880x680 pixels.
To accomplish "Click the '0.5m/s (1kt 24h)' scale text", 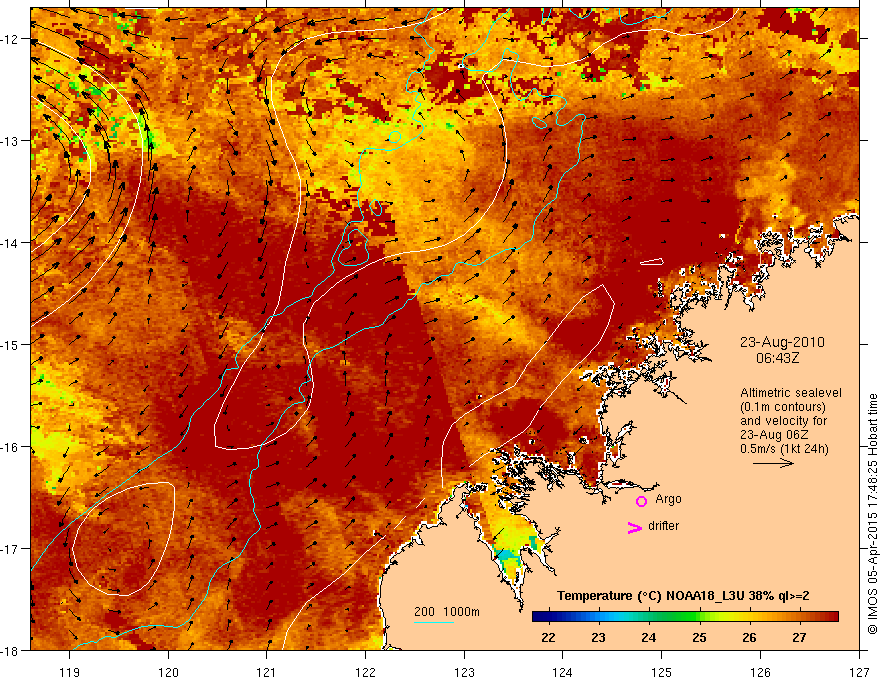I will coord(785,449).
